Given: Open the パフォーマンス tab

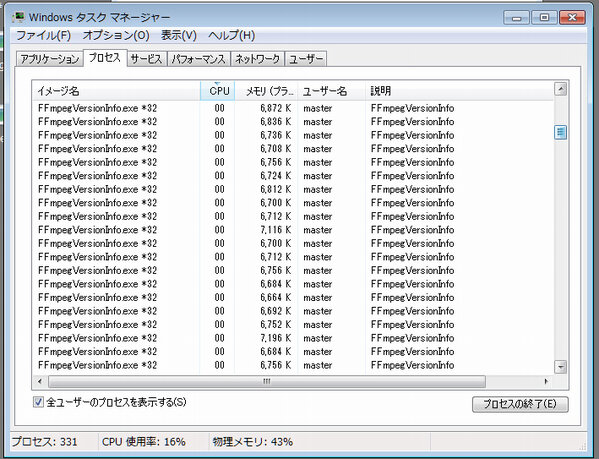Looking at the screenshot, I should click(x=198, y=59).
